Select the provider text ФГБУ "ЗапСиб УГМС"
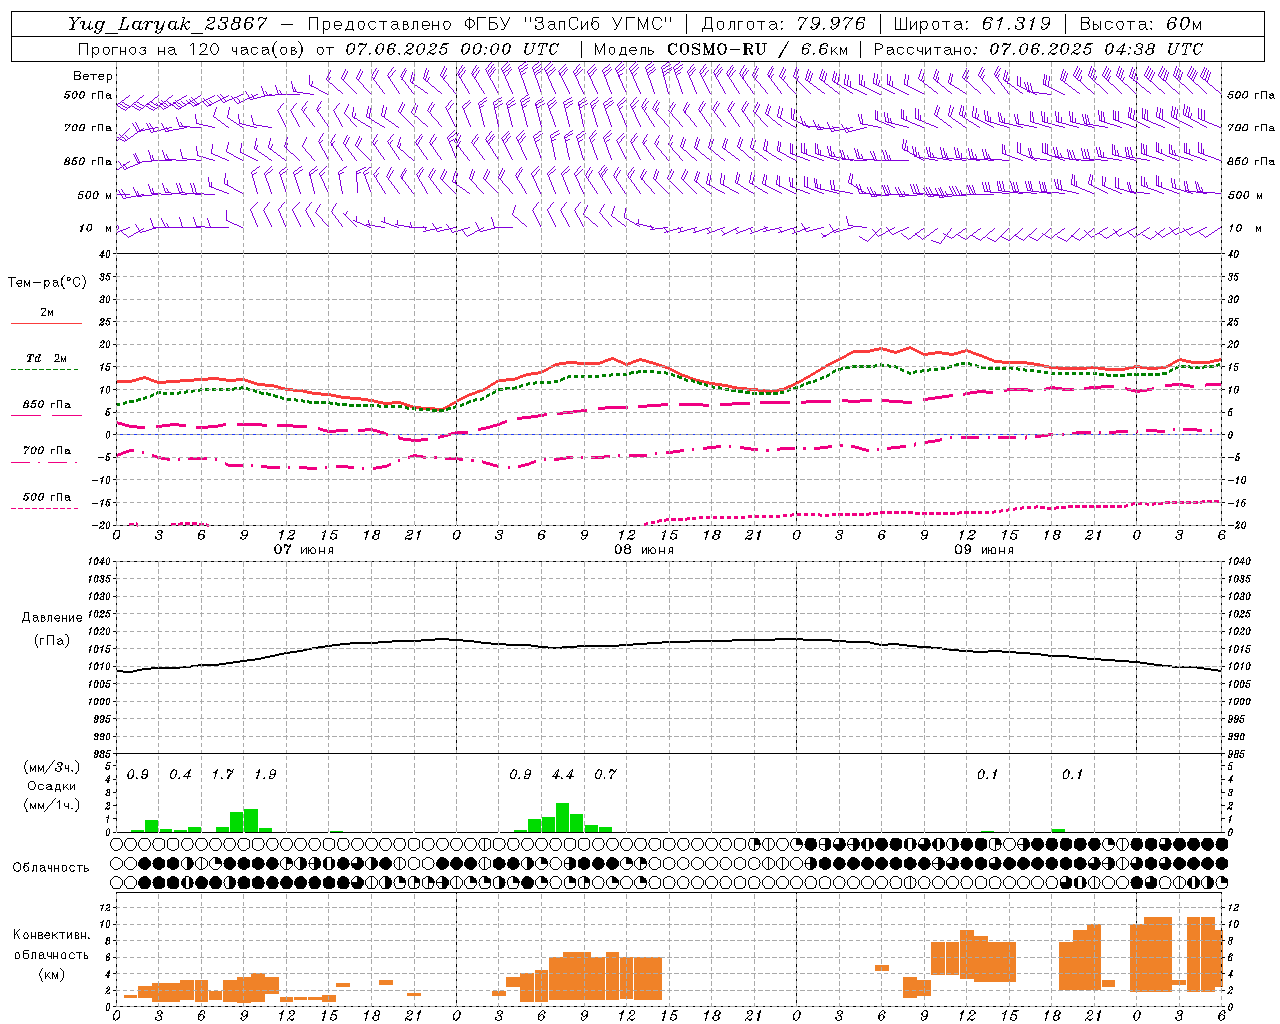Viewport: 1280px width, 1024px height. tap(570, 25)
